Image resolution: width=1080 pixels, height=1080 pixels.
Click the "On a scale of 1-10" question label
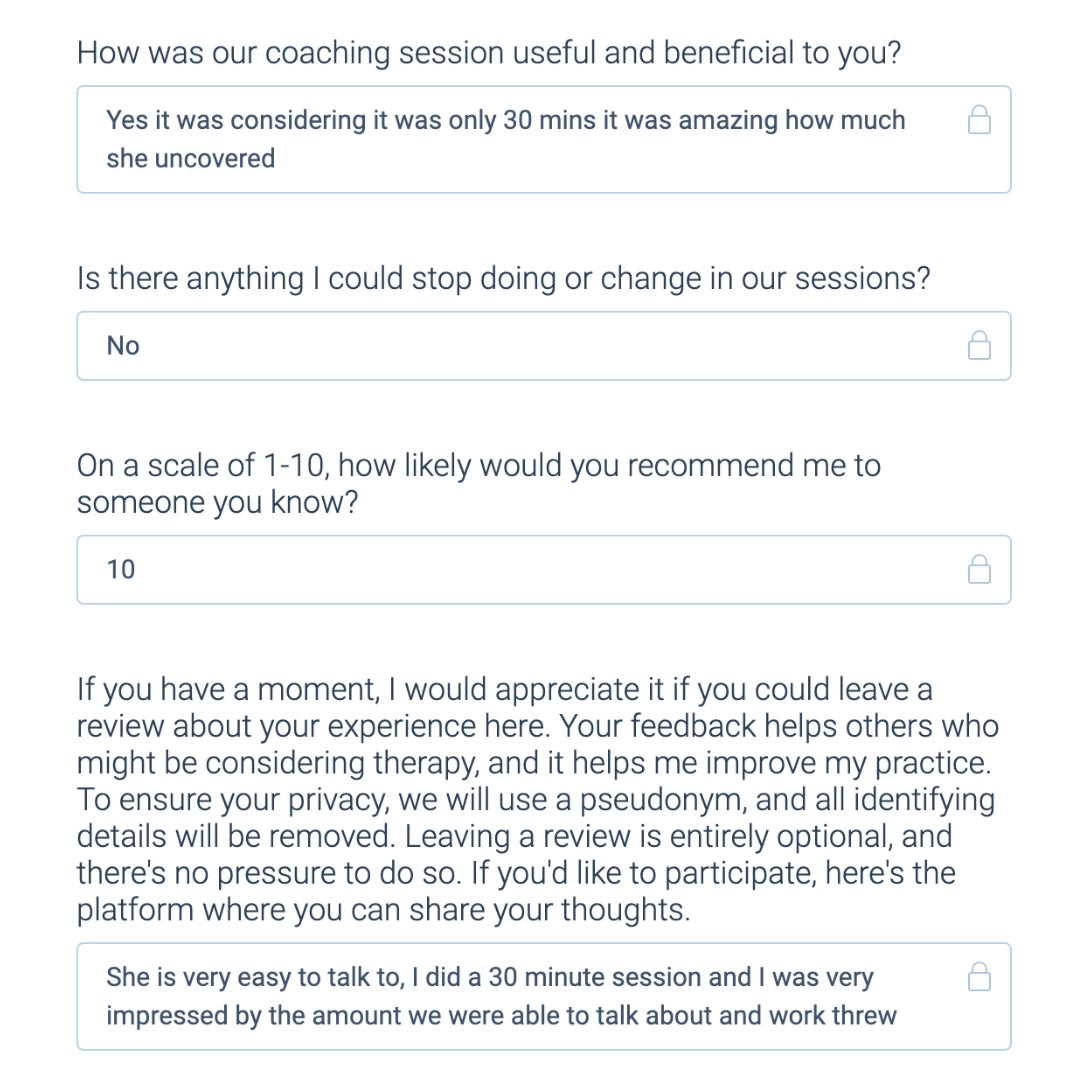(x=478, y=466)
